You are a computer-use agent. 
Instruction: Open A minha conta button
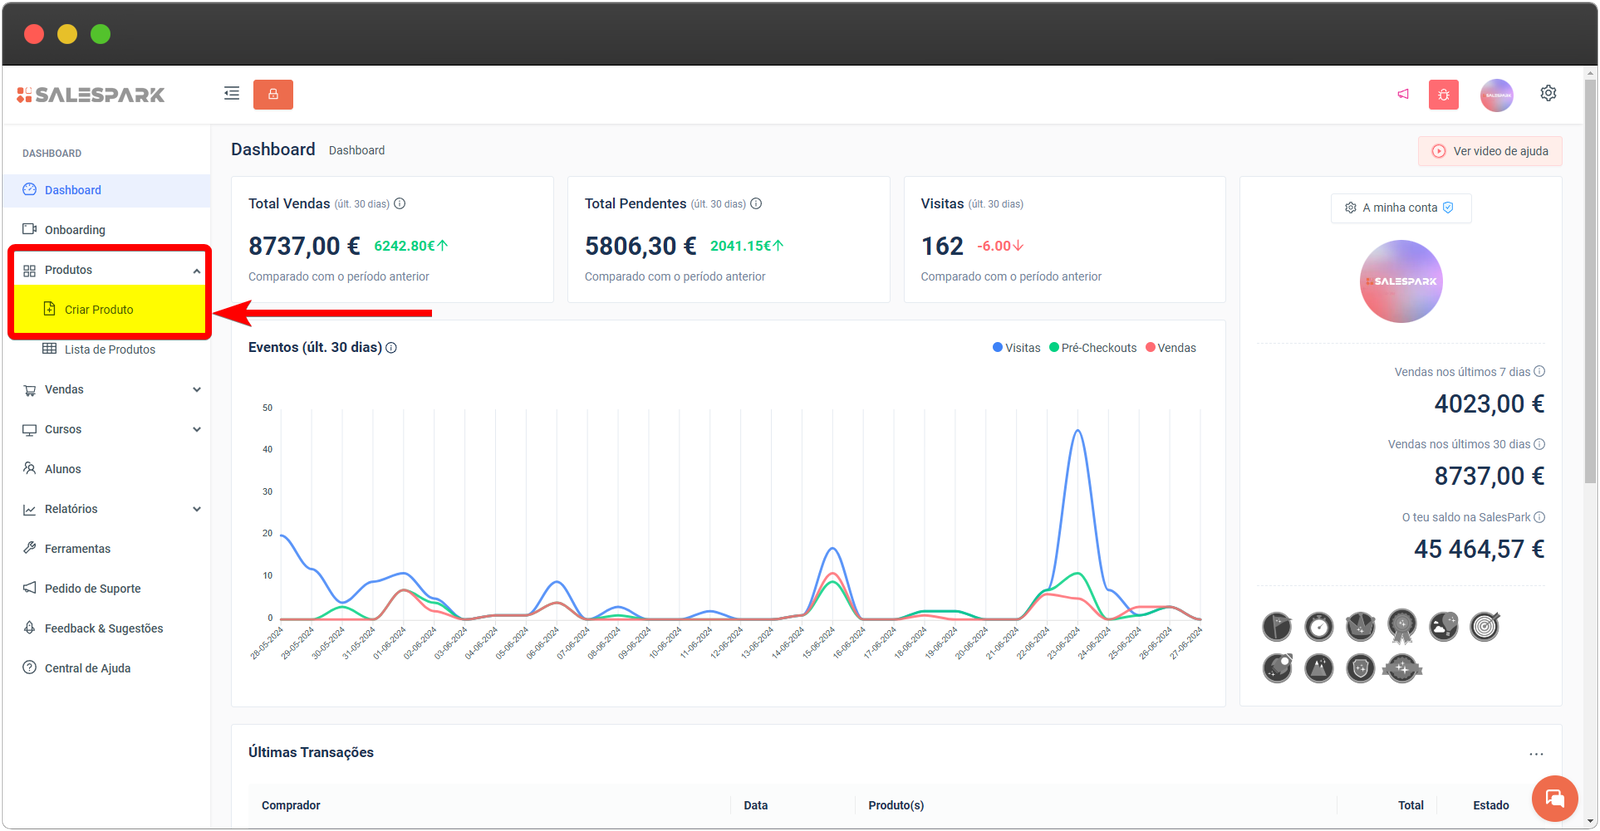1400,208
